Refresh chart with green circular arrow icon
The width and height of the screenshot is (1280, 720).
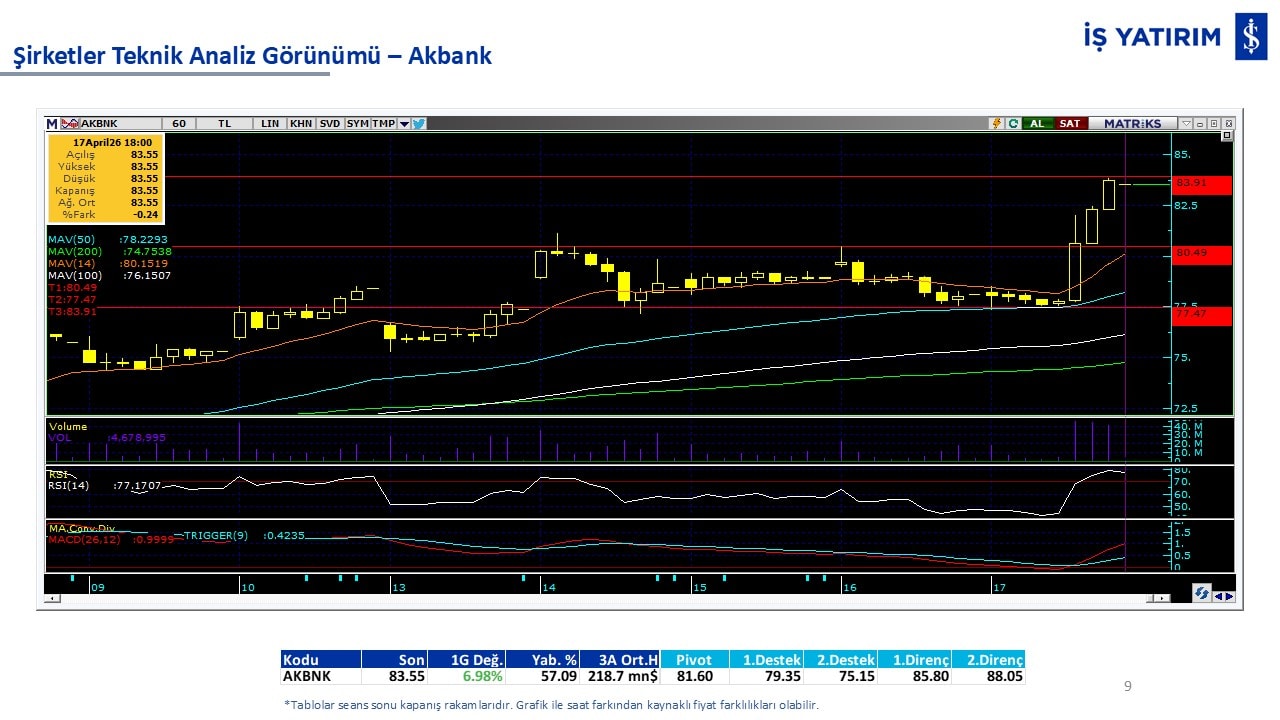pyautogui.click(x=1013, y=124)
